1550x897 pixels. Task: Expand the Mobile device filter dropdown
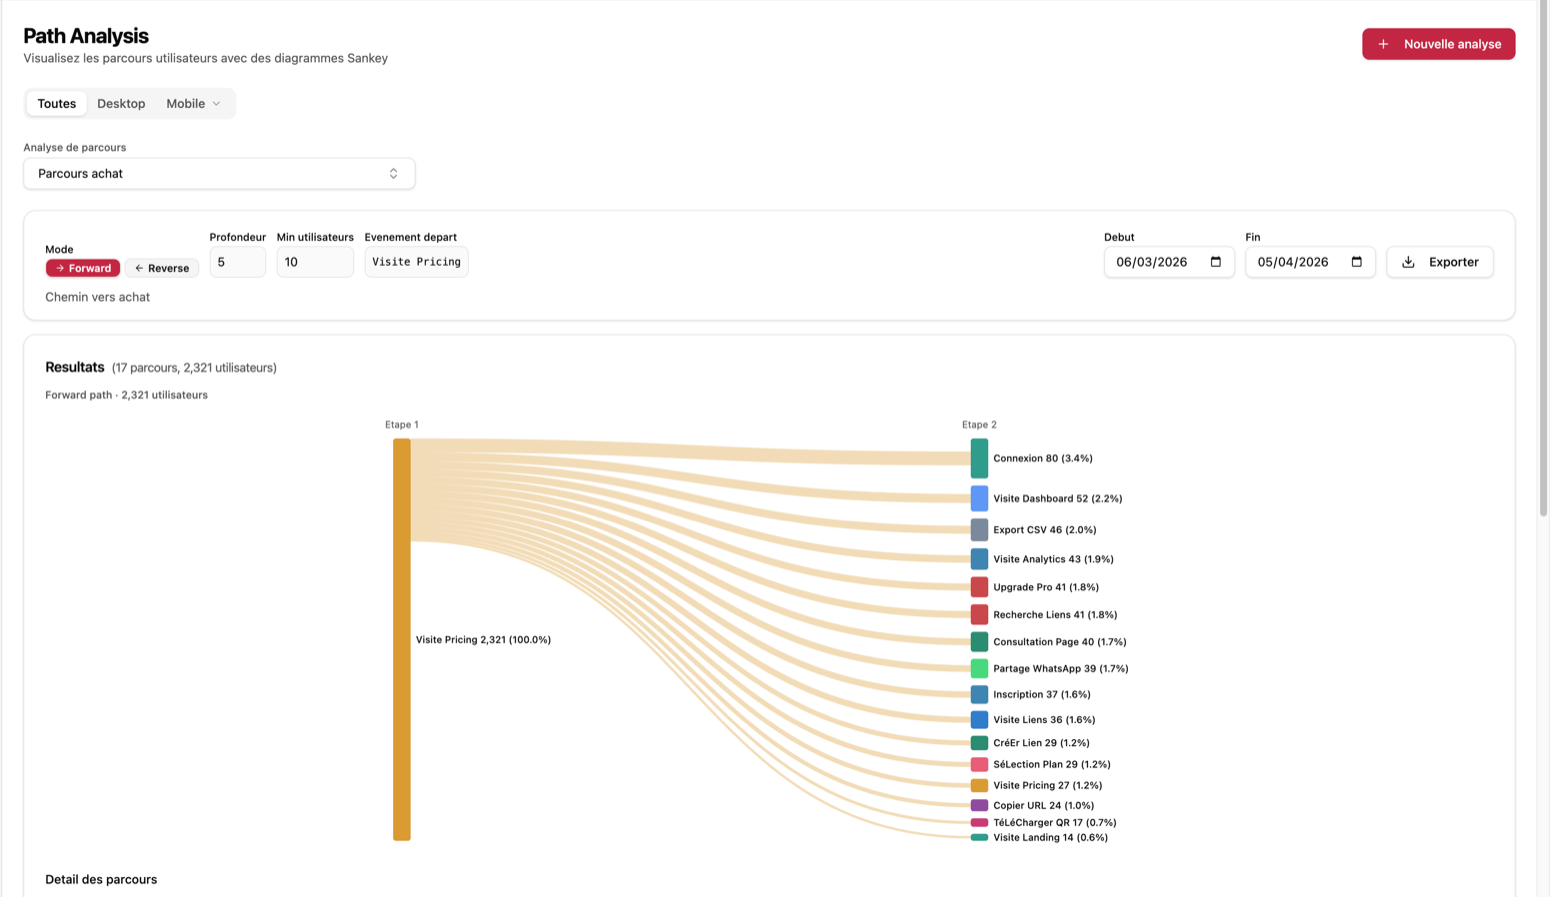pos(193,104)
